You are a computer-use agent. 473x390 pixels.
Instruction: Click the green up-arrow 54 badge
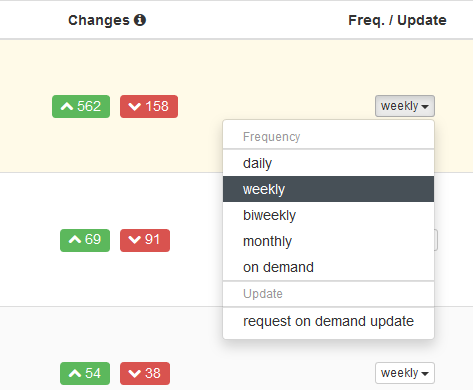pos(85,373)
